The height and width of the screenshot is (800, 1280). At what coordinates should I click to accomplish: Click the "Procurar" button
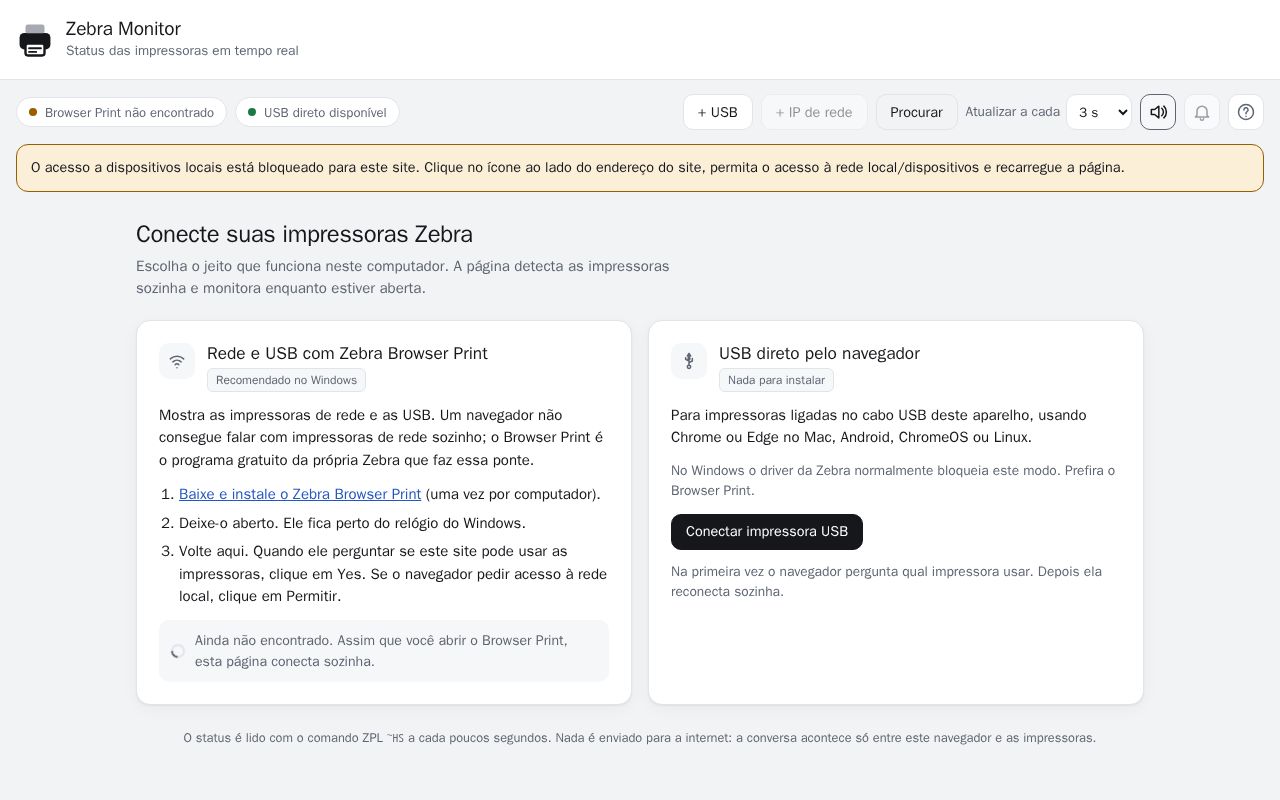point(917,112)
